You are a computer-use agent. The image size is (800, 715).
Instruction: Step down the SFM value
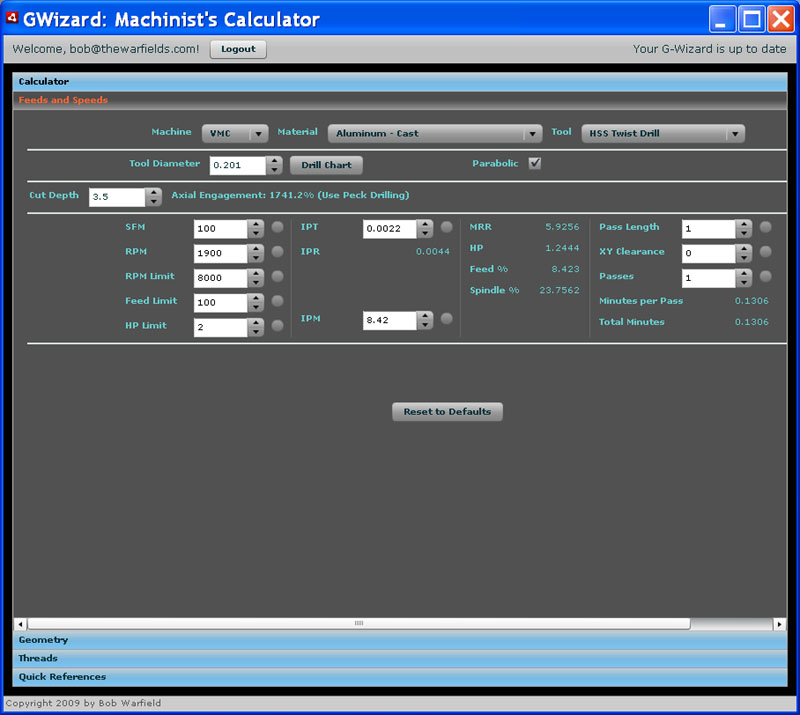tap(256, 232)
